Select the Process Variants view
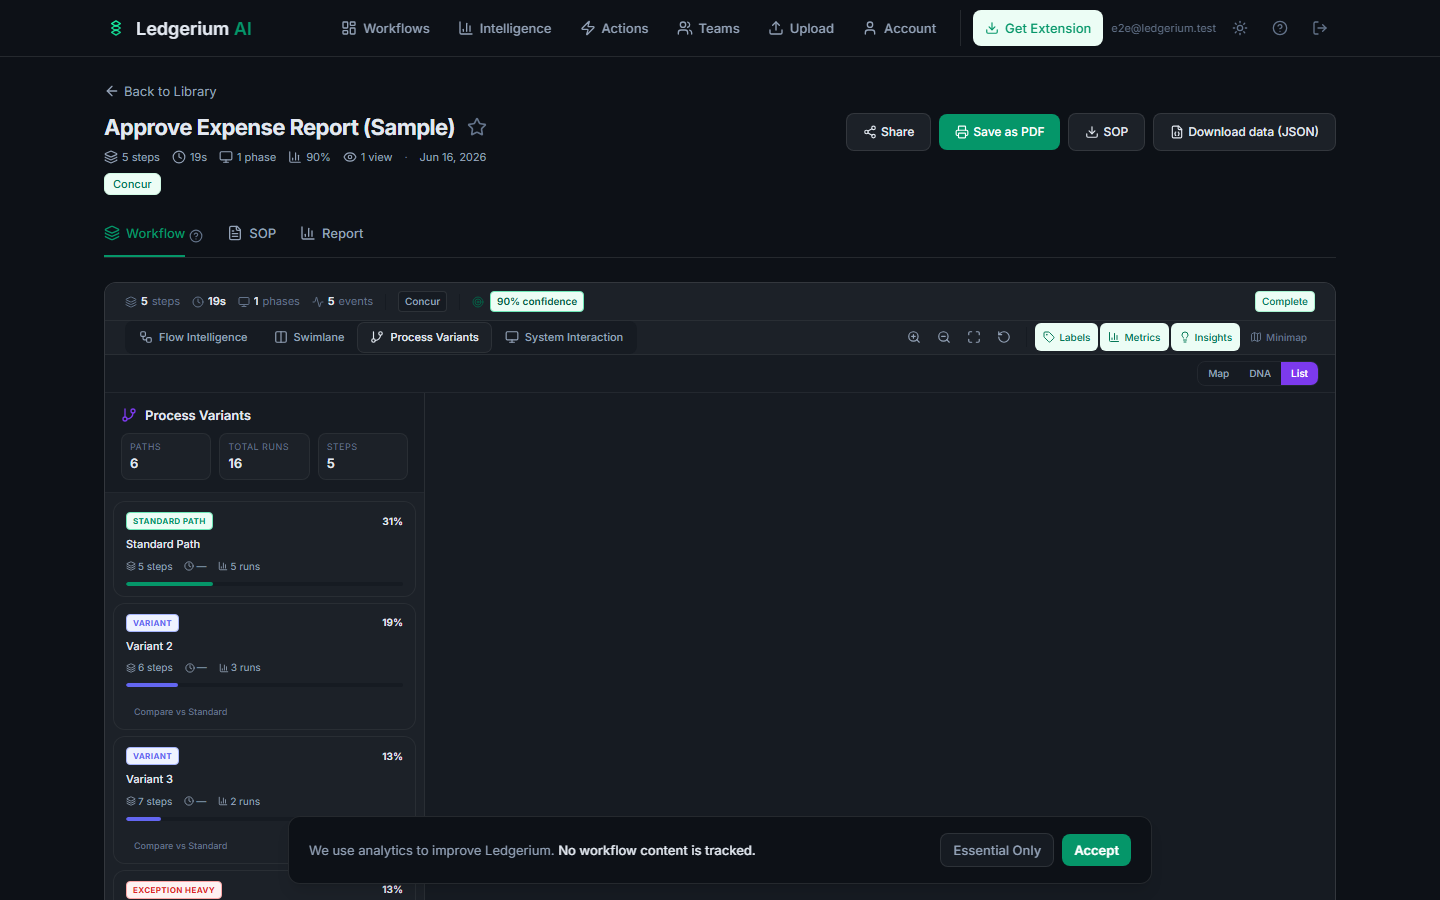Image resolution: width=1440 pixels, height=900 pixels. (424, 337)
